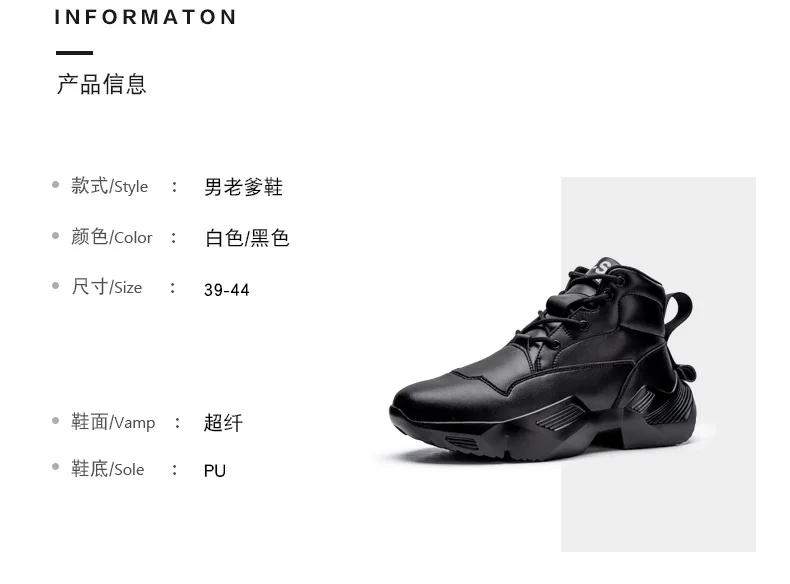790x584 pixels.
Task: Click the bullet dot beside 颜色/Color
Action: (55, 235)
